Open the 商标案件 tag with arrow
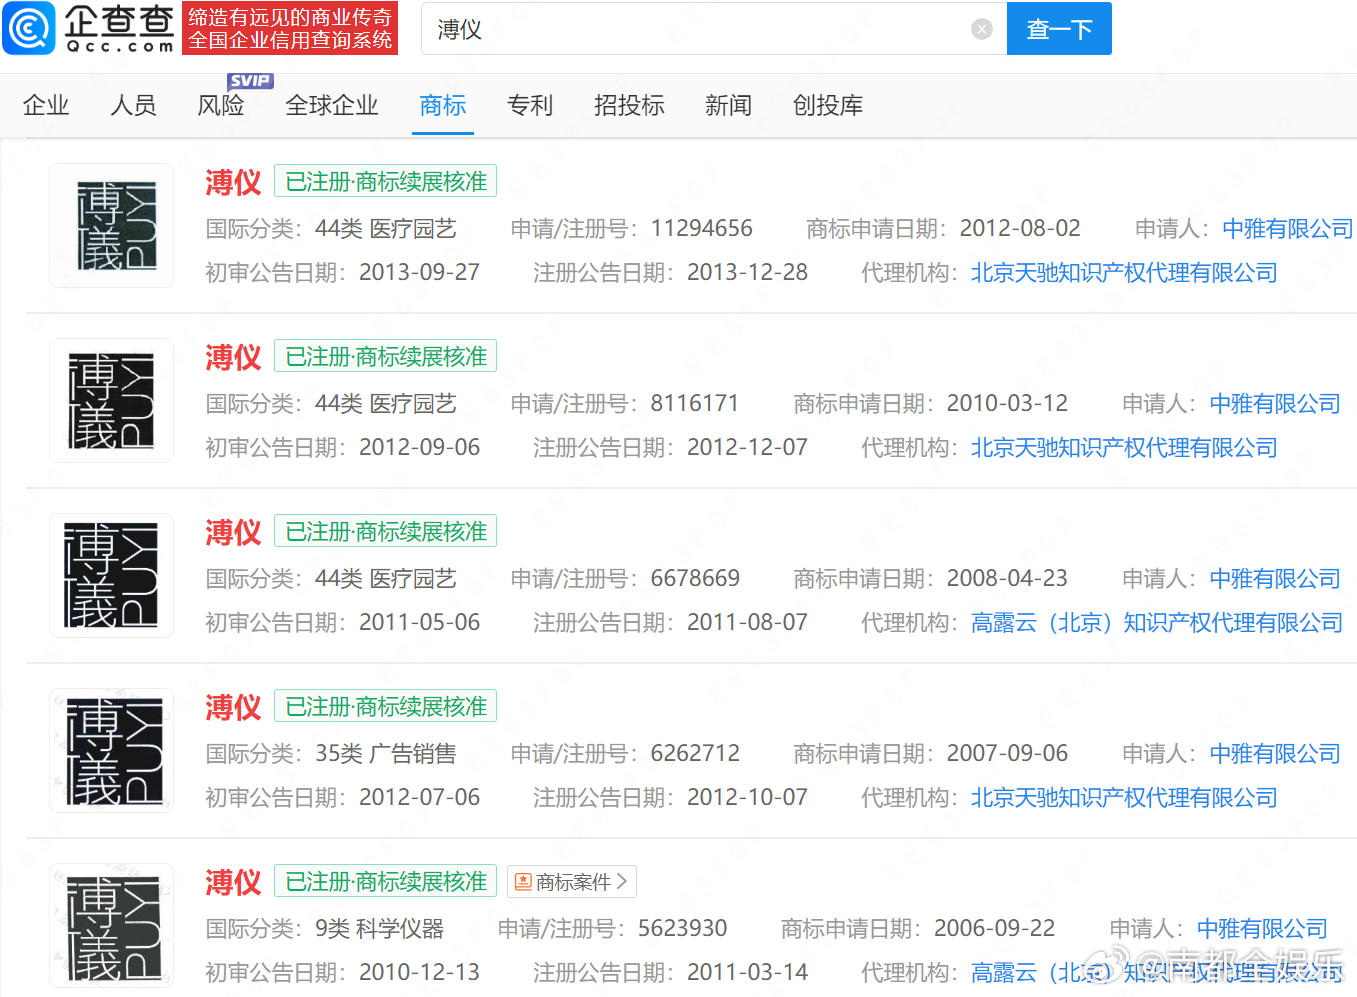This screenshot has width=1357, height=997. (572, 882)
